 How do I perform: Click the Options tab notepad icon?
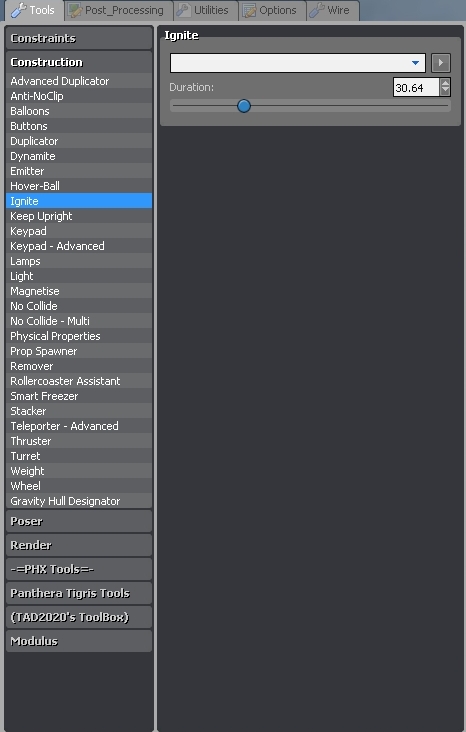tap(249, 10)
